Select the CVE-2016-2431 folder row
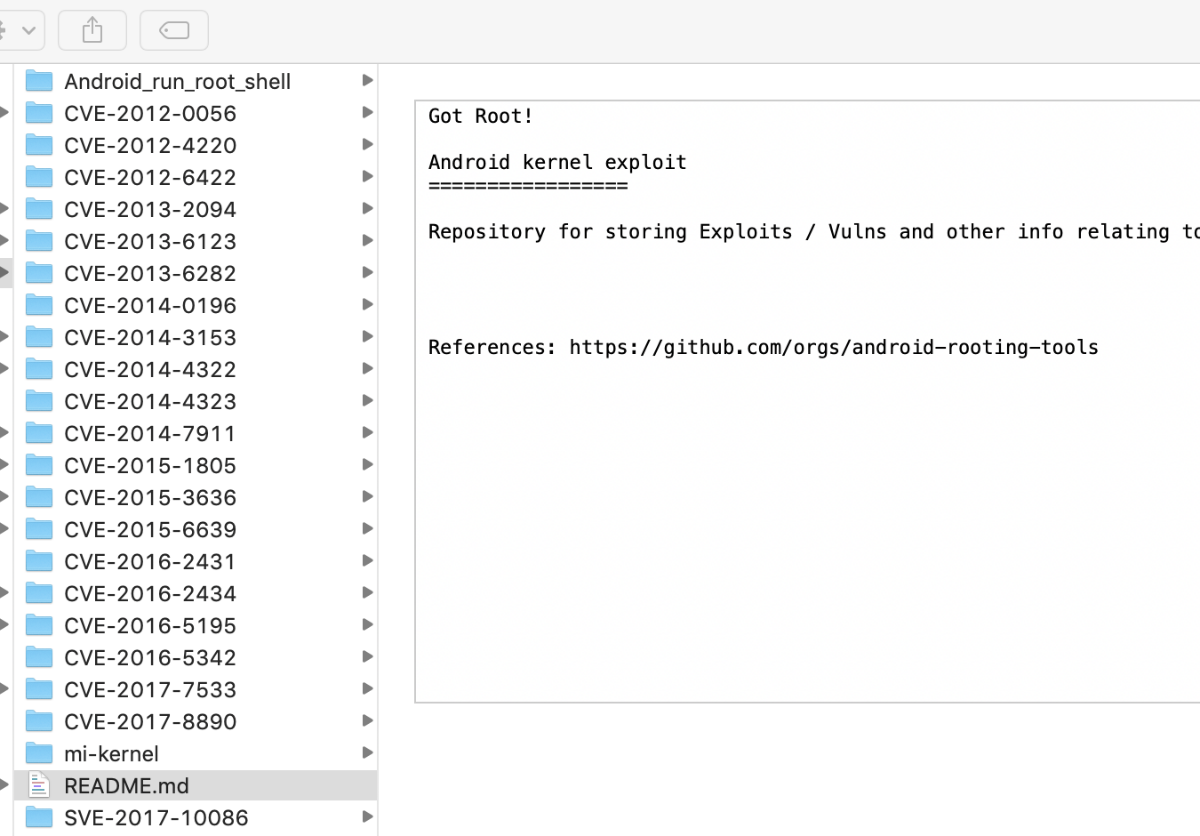The height and width of the screenshot is (836, 1200). [150, 561]
